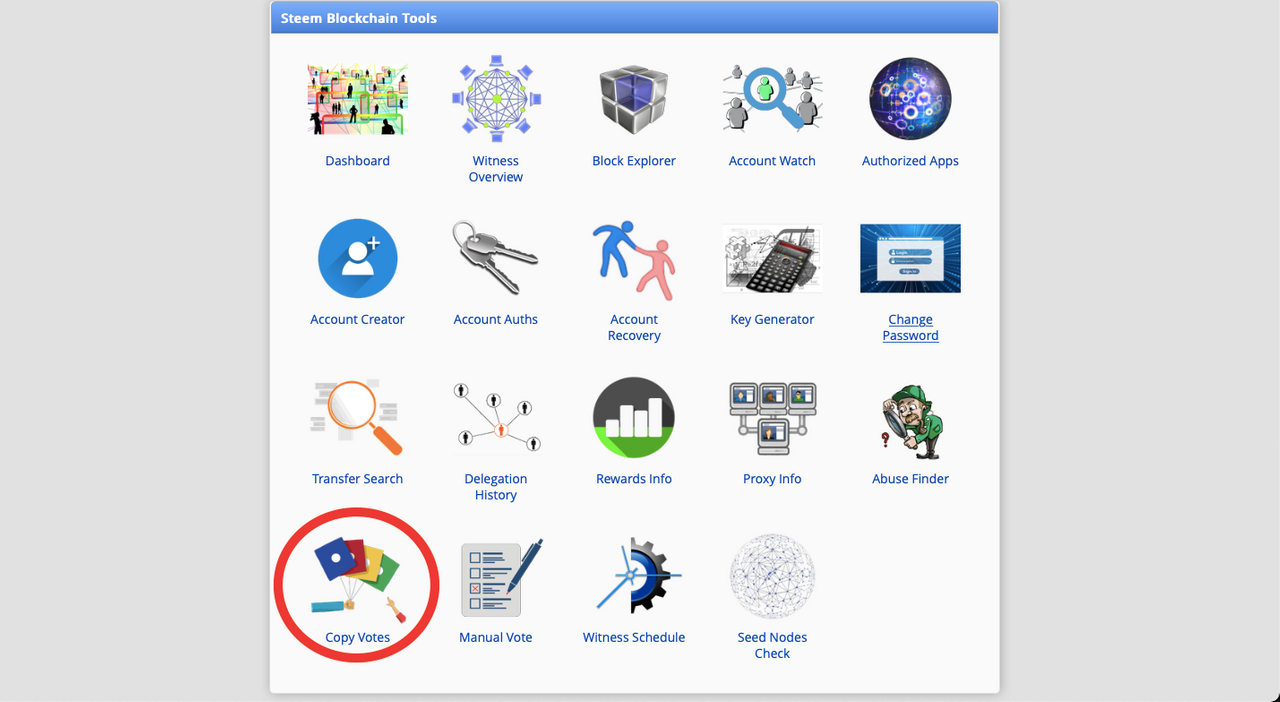Click the Dashboard text link
Viewport: 1280px width, 702px height.
click(357, 161)
